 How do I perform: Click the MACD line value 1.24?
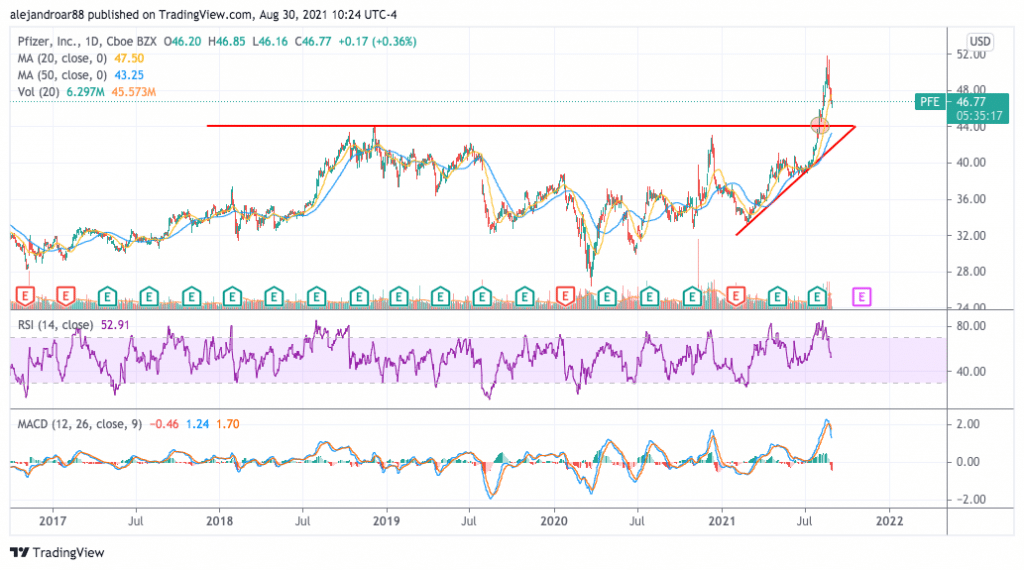[x=197, y=424]
